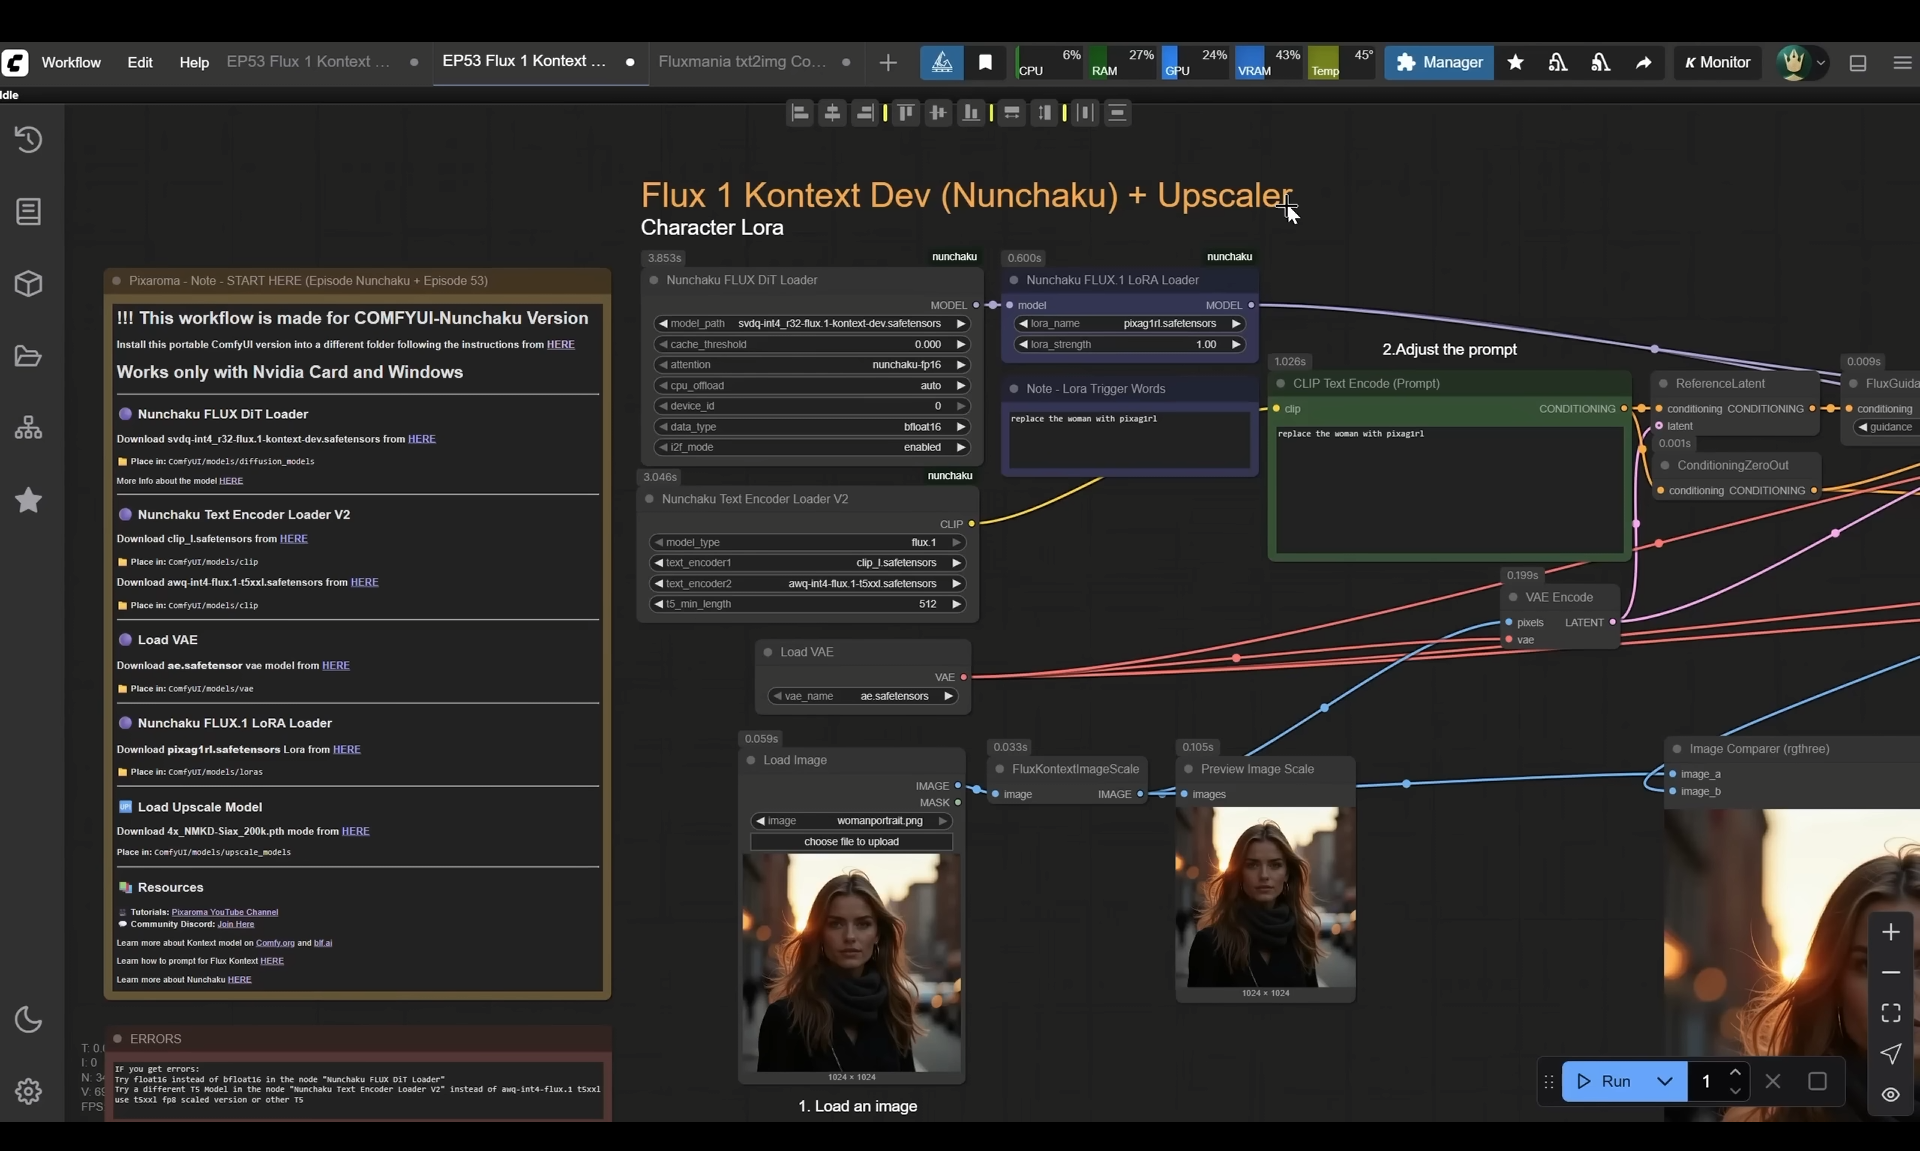Open the node library cube icon
Image resolution: width=1920 pixels, height=1151 pixels.
(28, 284)
